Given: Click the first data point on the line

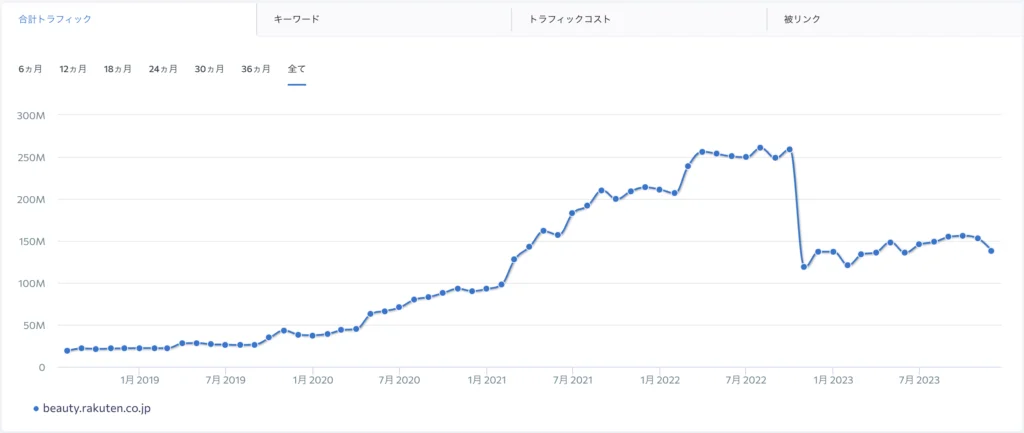Looking at the screenshot, I should click(x=67, y=351).
